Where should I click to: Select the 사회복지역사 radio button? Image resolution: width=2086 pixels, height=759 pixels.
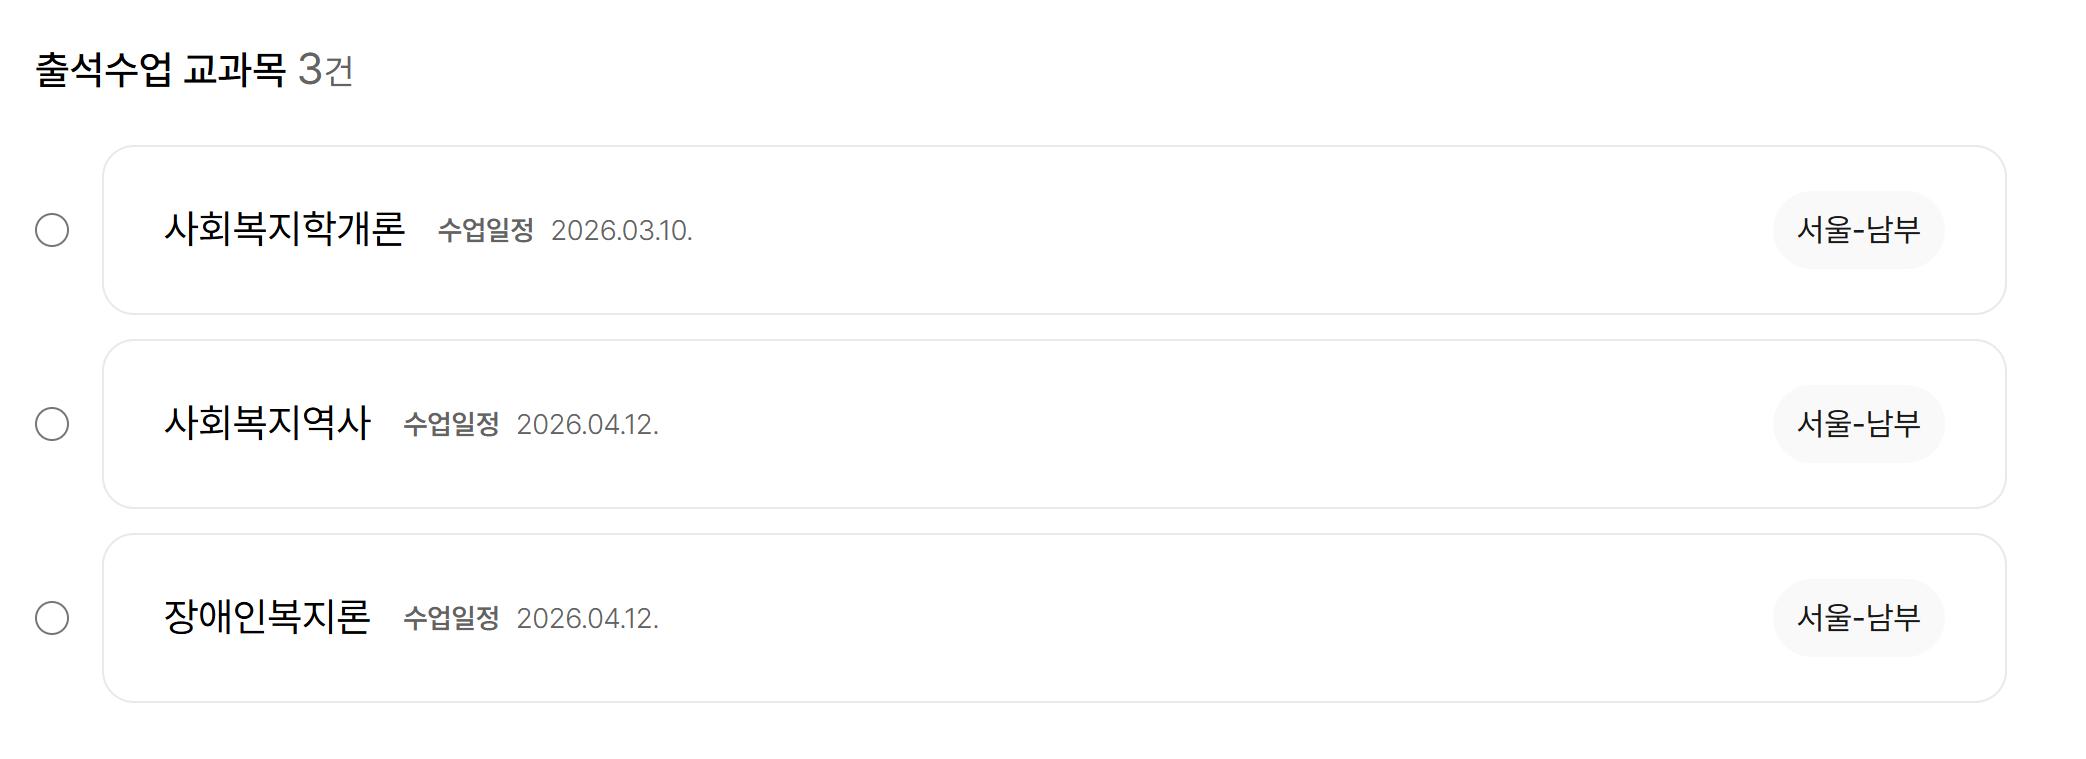tap(52, 424)
